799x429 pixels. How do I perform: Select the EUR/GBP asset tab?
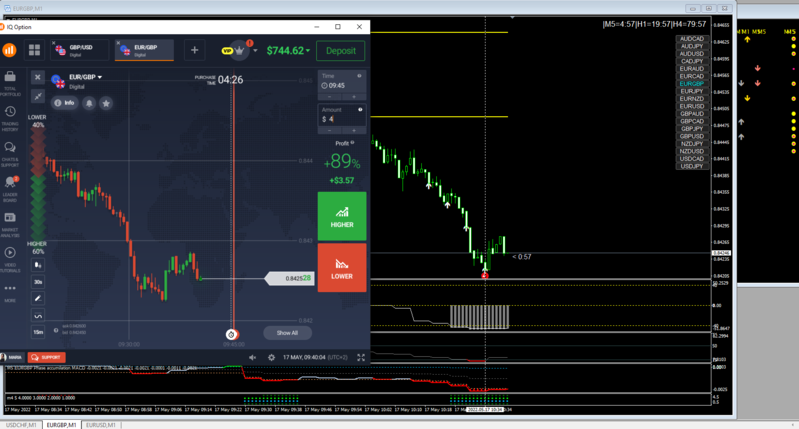[x=145, y=50]
